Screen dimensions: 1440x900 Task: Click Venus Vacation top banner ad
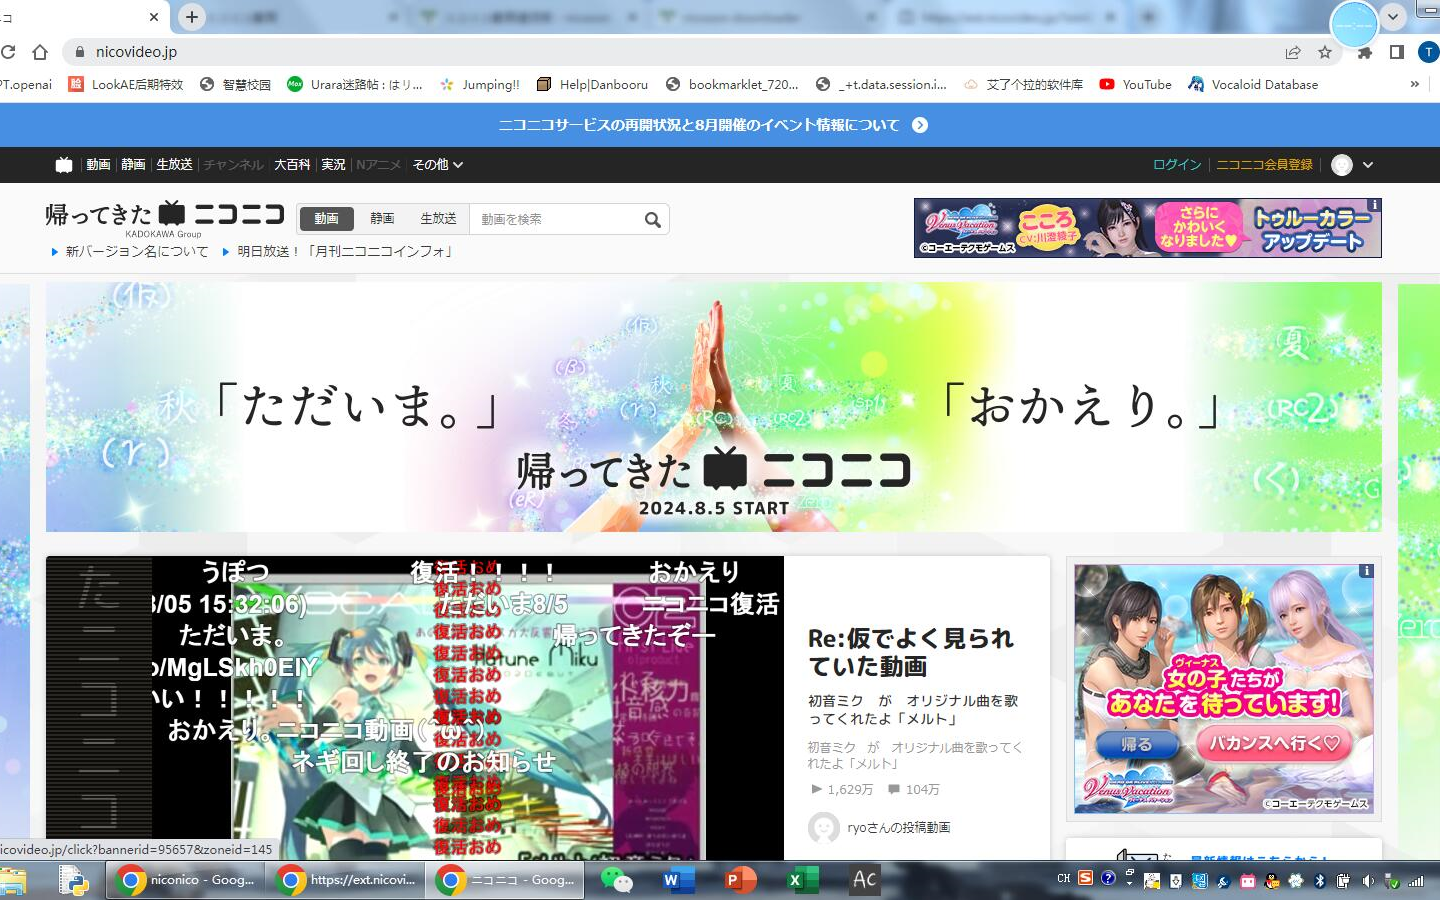[x=1147, y=228]
